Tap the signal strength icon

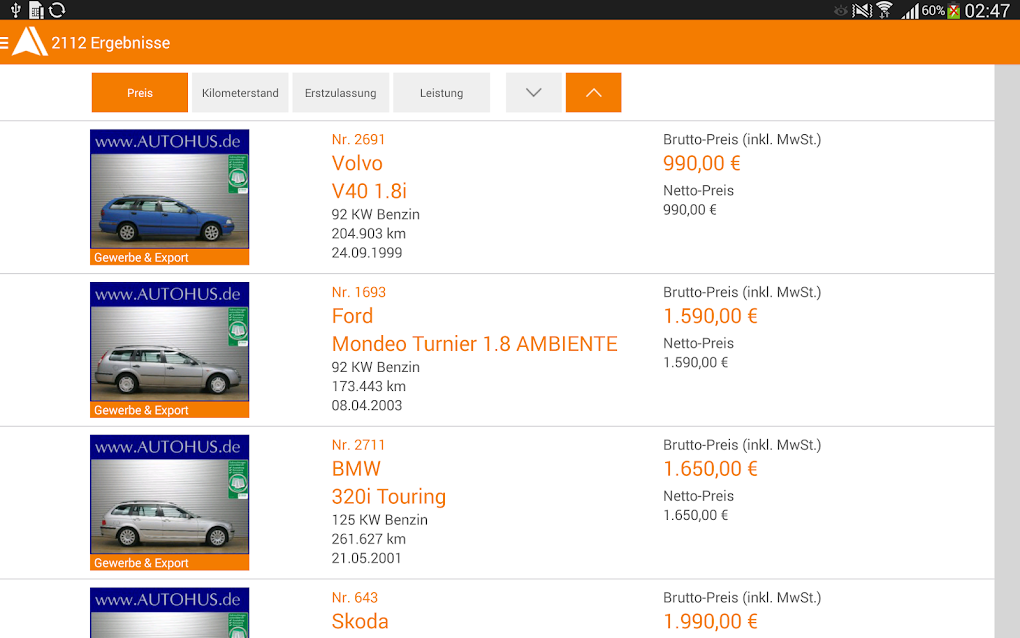click(x=910, y=11)
